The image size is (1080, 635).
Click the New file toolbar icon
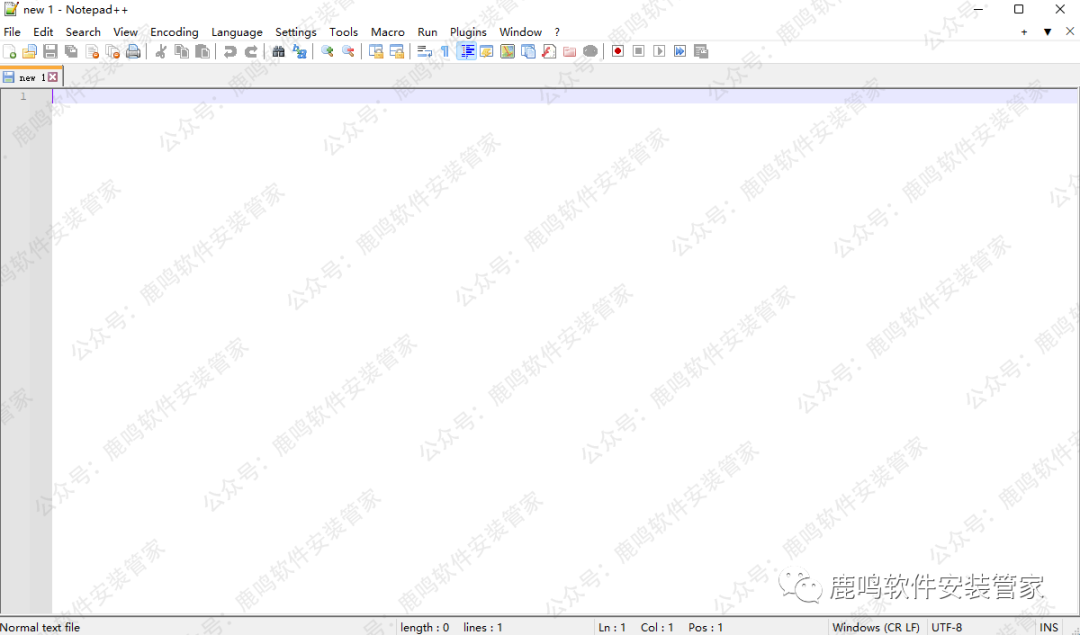coord(10,52)
